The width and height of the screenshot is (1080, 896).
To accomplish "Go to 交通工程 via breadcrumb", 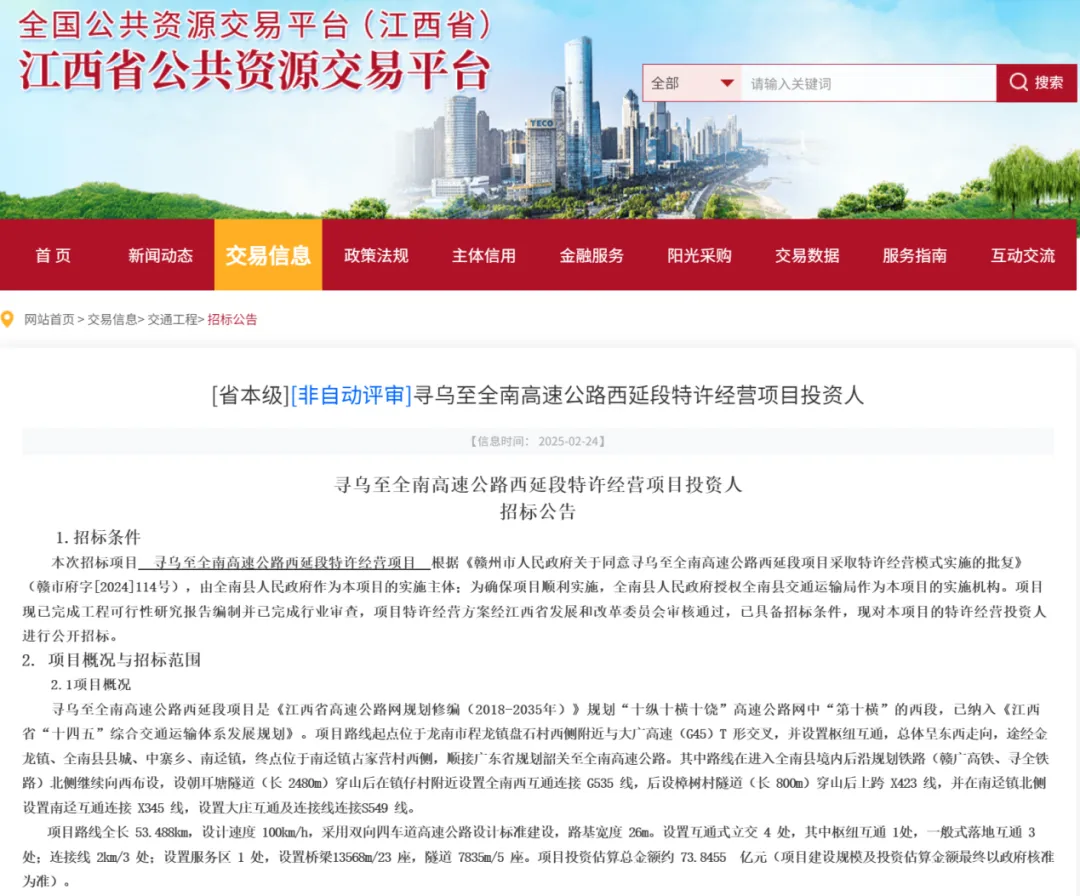I will 173,320.
